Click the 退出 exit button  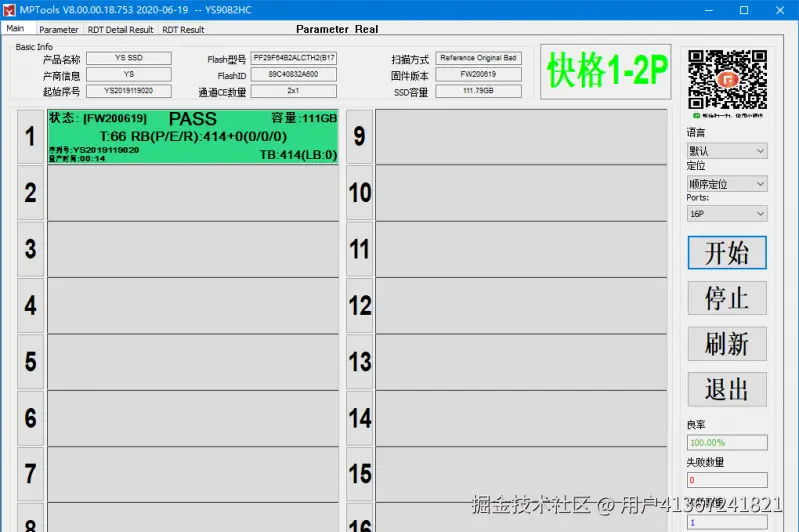click(727, 389)
